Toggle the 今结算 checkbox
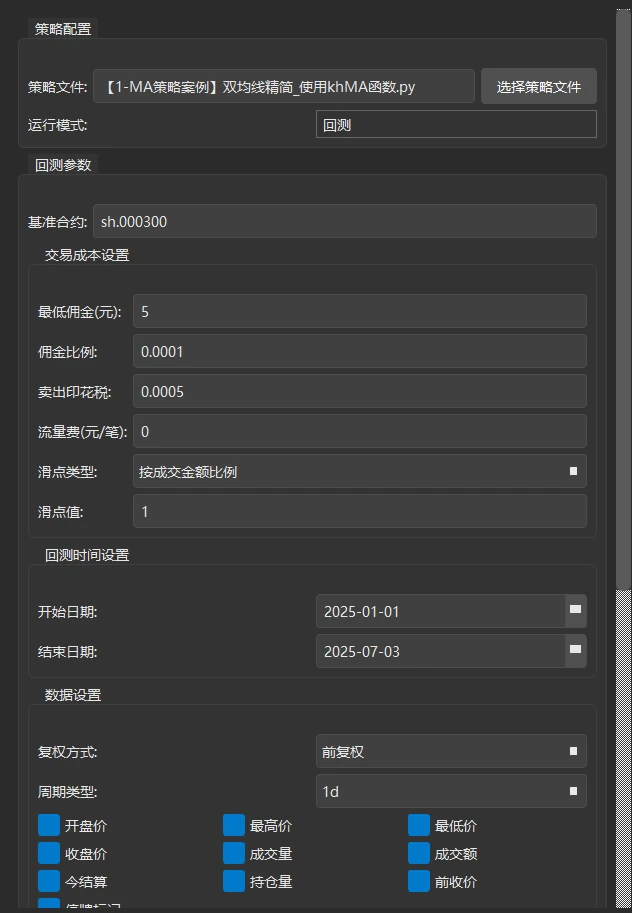Screen dimensions: 632x913 (x=49, y=881)
